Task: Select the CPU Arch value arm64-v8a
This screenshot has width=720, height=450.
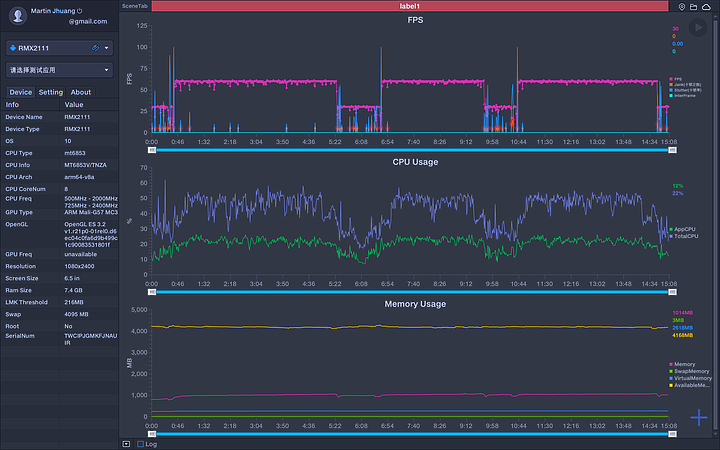Action: coord(79,177)
